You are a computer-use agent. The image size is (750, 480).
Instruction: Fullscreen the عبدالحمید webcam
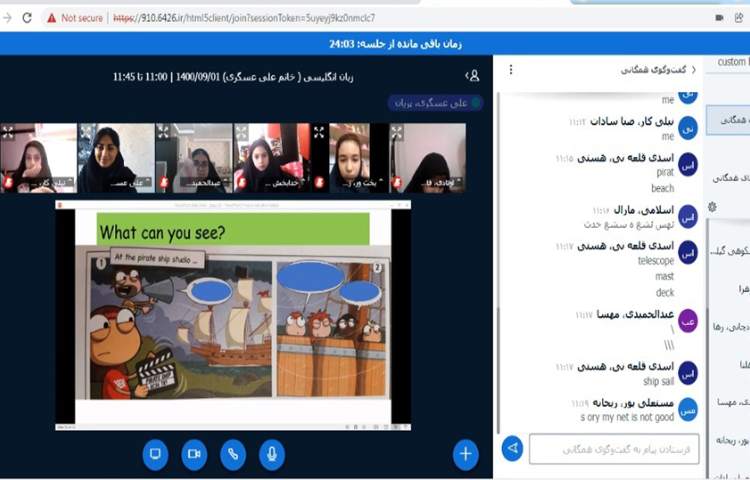pyautogui.click(x=164, y=131)
